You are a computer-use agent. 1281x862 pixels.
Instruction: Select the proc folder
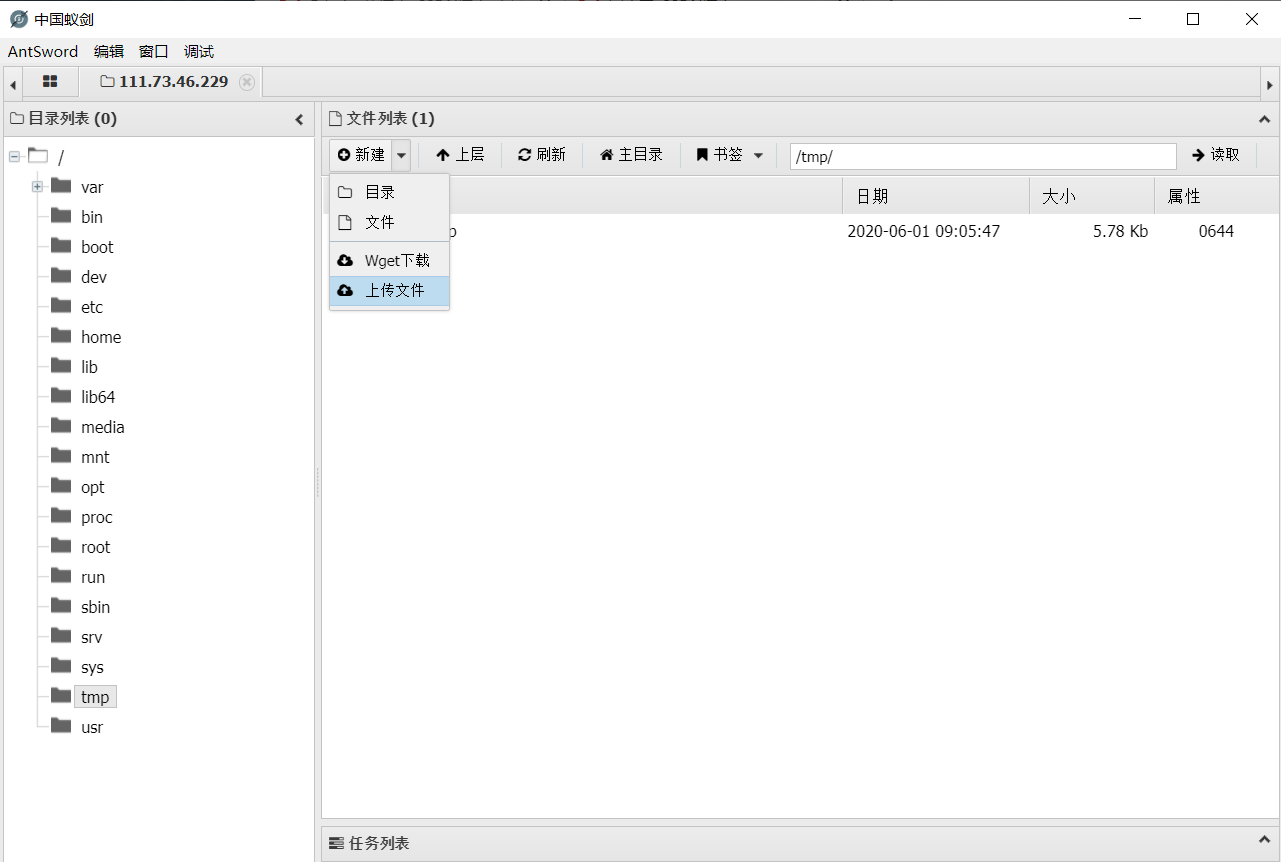pos(97,517)
